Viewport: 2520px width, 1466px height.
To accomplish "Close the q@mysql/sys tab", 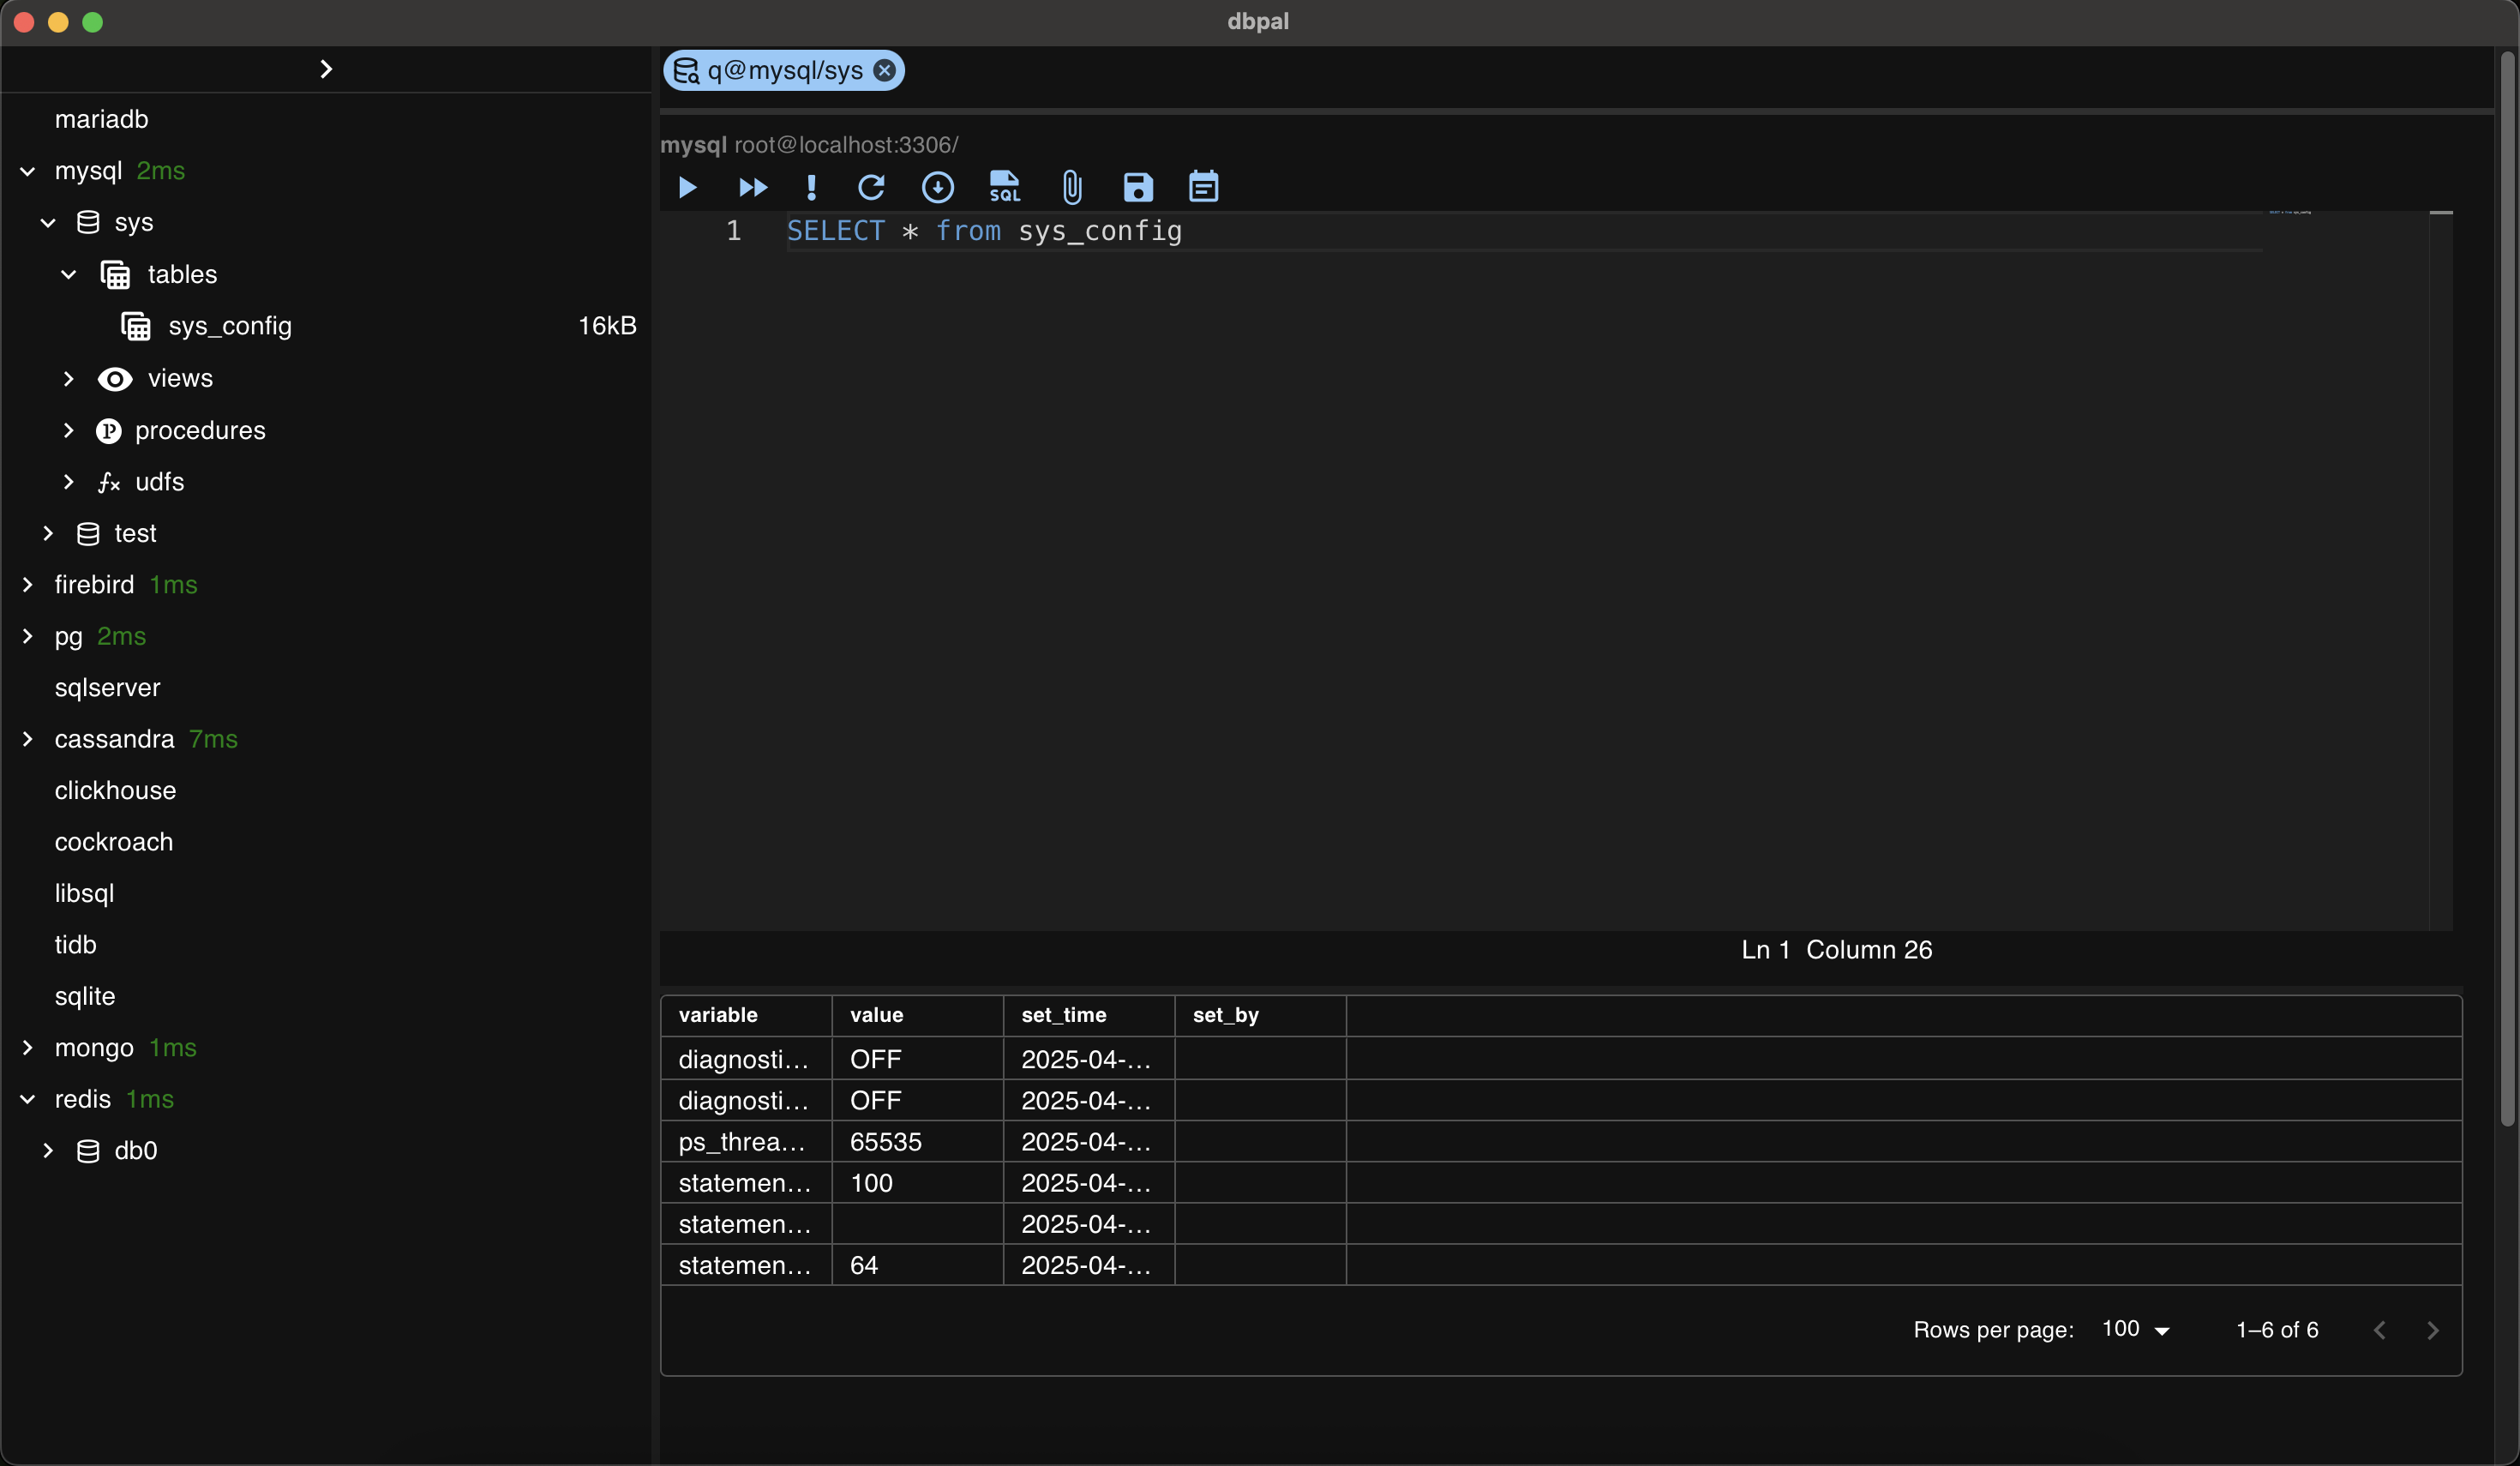I will [x=884, y=70].
